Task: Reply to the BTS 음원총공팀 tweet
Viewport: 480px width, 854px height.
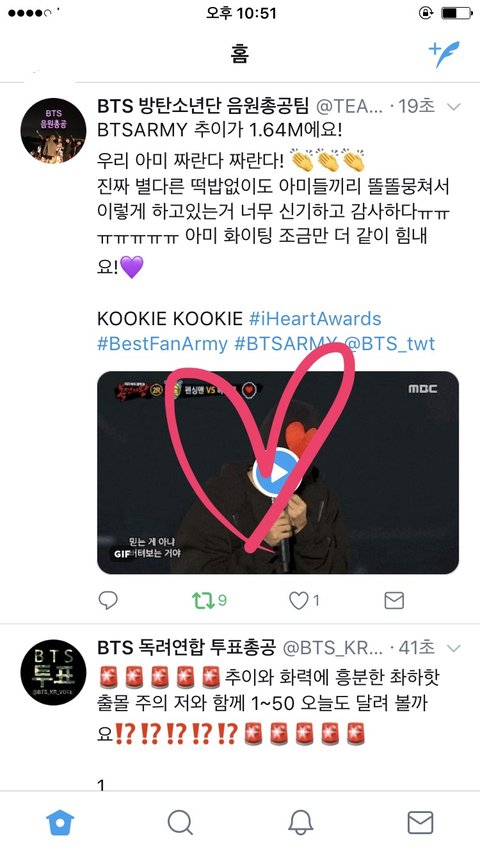Action: 108,600
